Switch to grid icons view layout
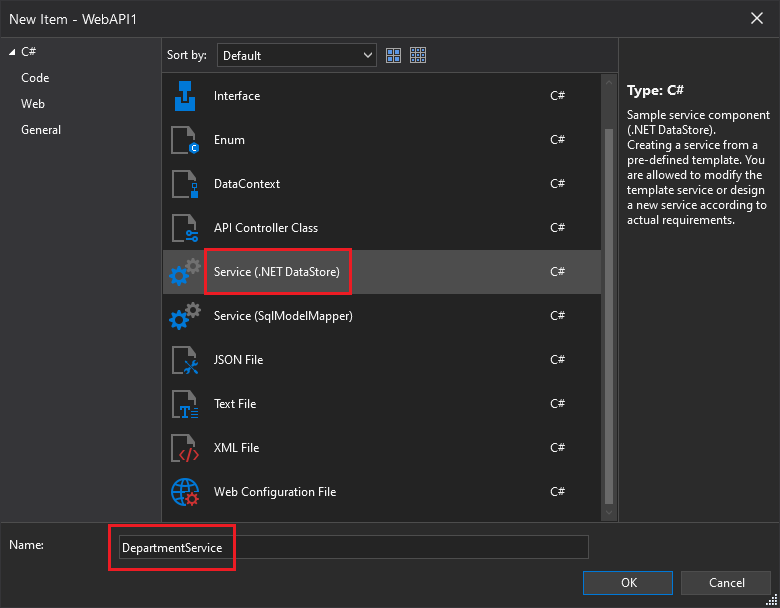 coord(418,56)
